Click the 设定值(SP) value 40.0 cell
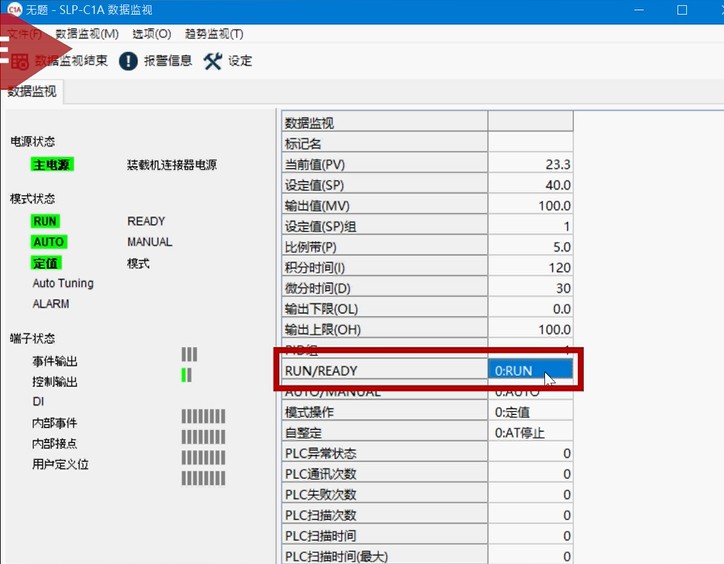Image resolution: width=724 pixels, height=564 pixels. pyautogui.click(x=530, y=185)
